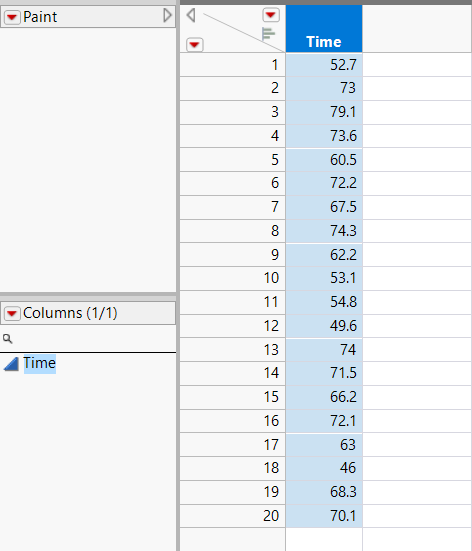
Task: Click the cell with value 60.5
Action: click(324, 160)
